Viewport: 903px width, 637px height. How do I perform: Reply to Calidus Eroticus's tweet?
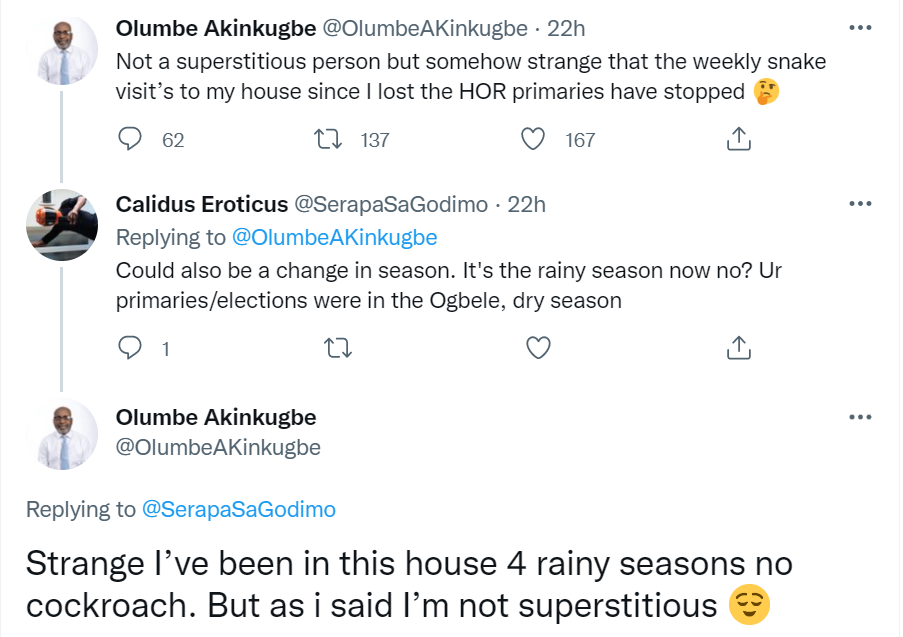click(x=130, y=347)
